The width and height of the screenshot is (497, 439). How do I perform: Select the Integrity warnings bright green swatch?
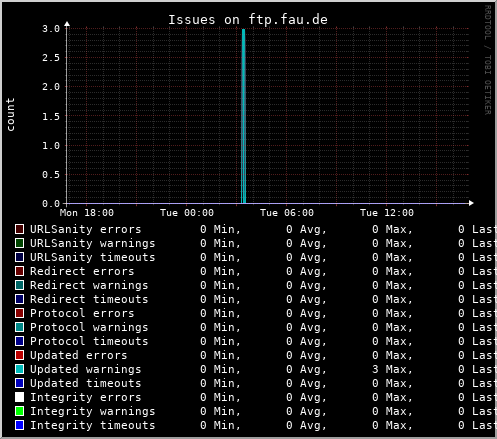[x=19, y=411]
